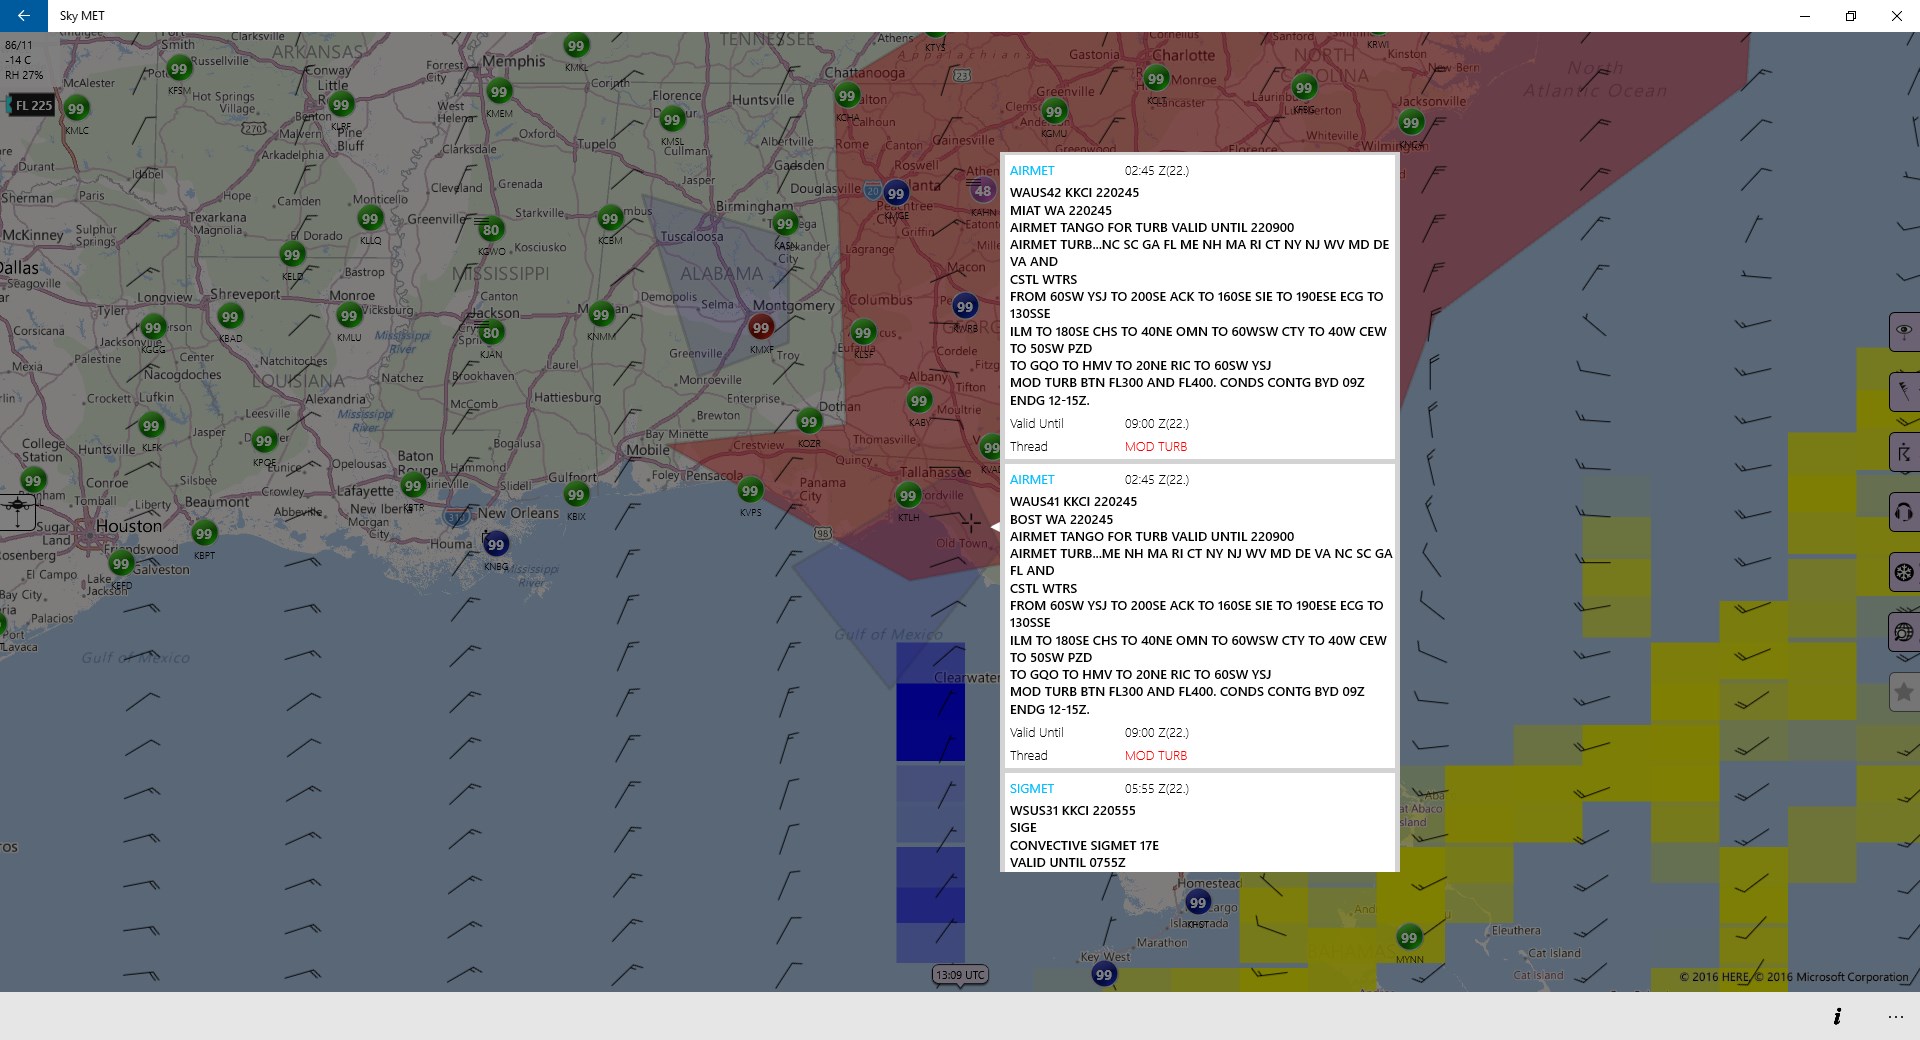Select the KPOE station marker
The width and height of the screenshot is (1920, 1040).
point(264,441)
